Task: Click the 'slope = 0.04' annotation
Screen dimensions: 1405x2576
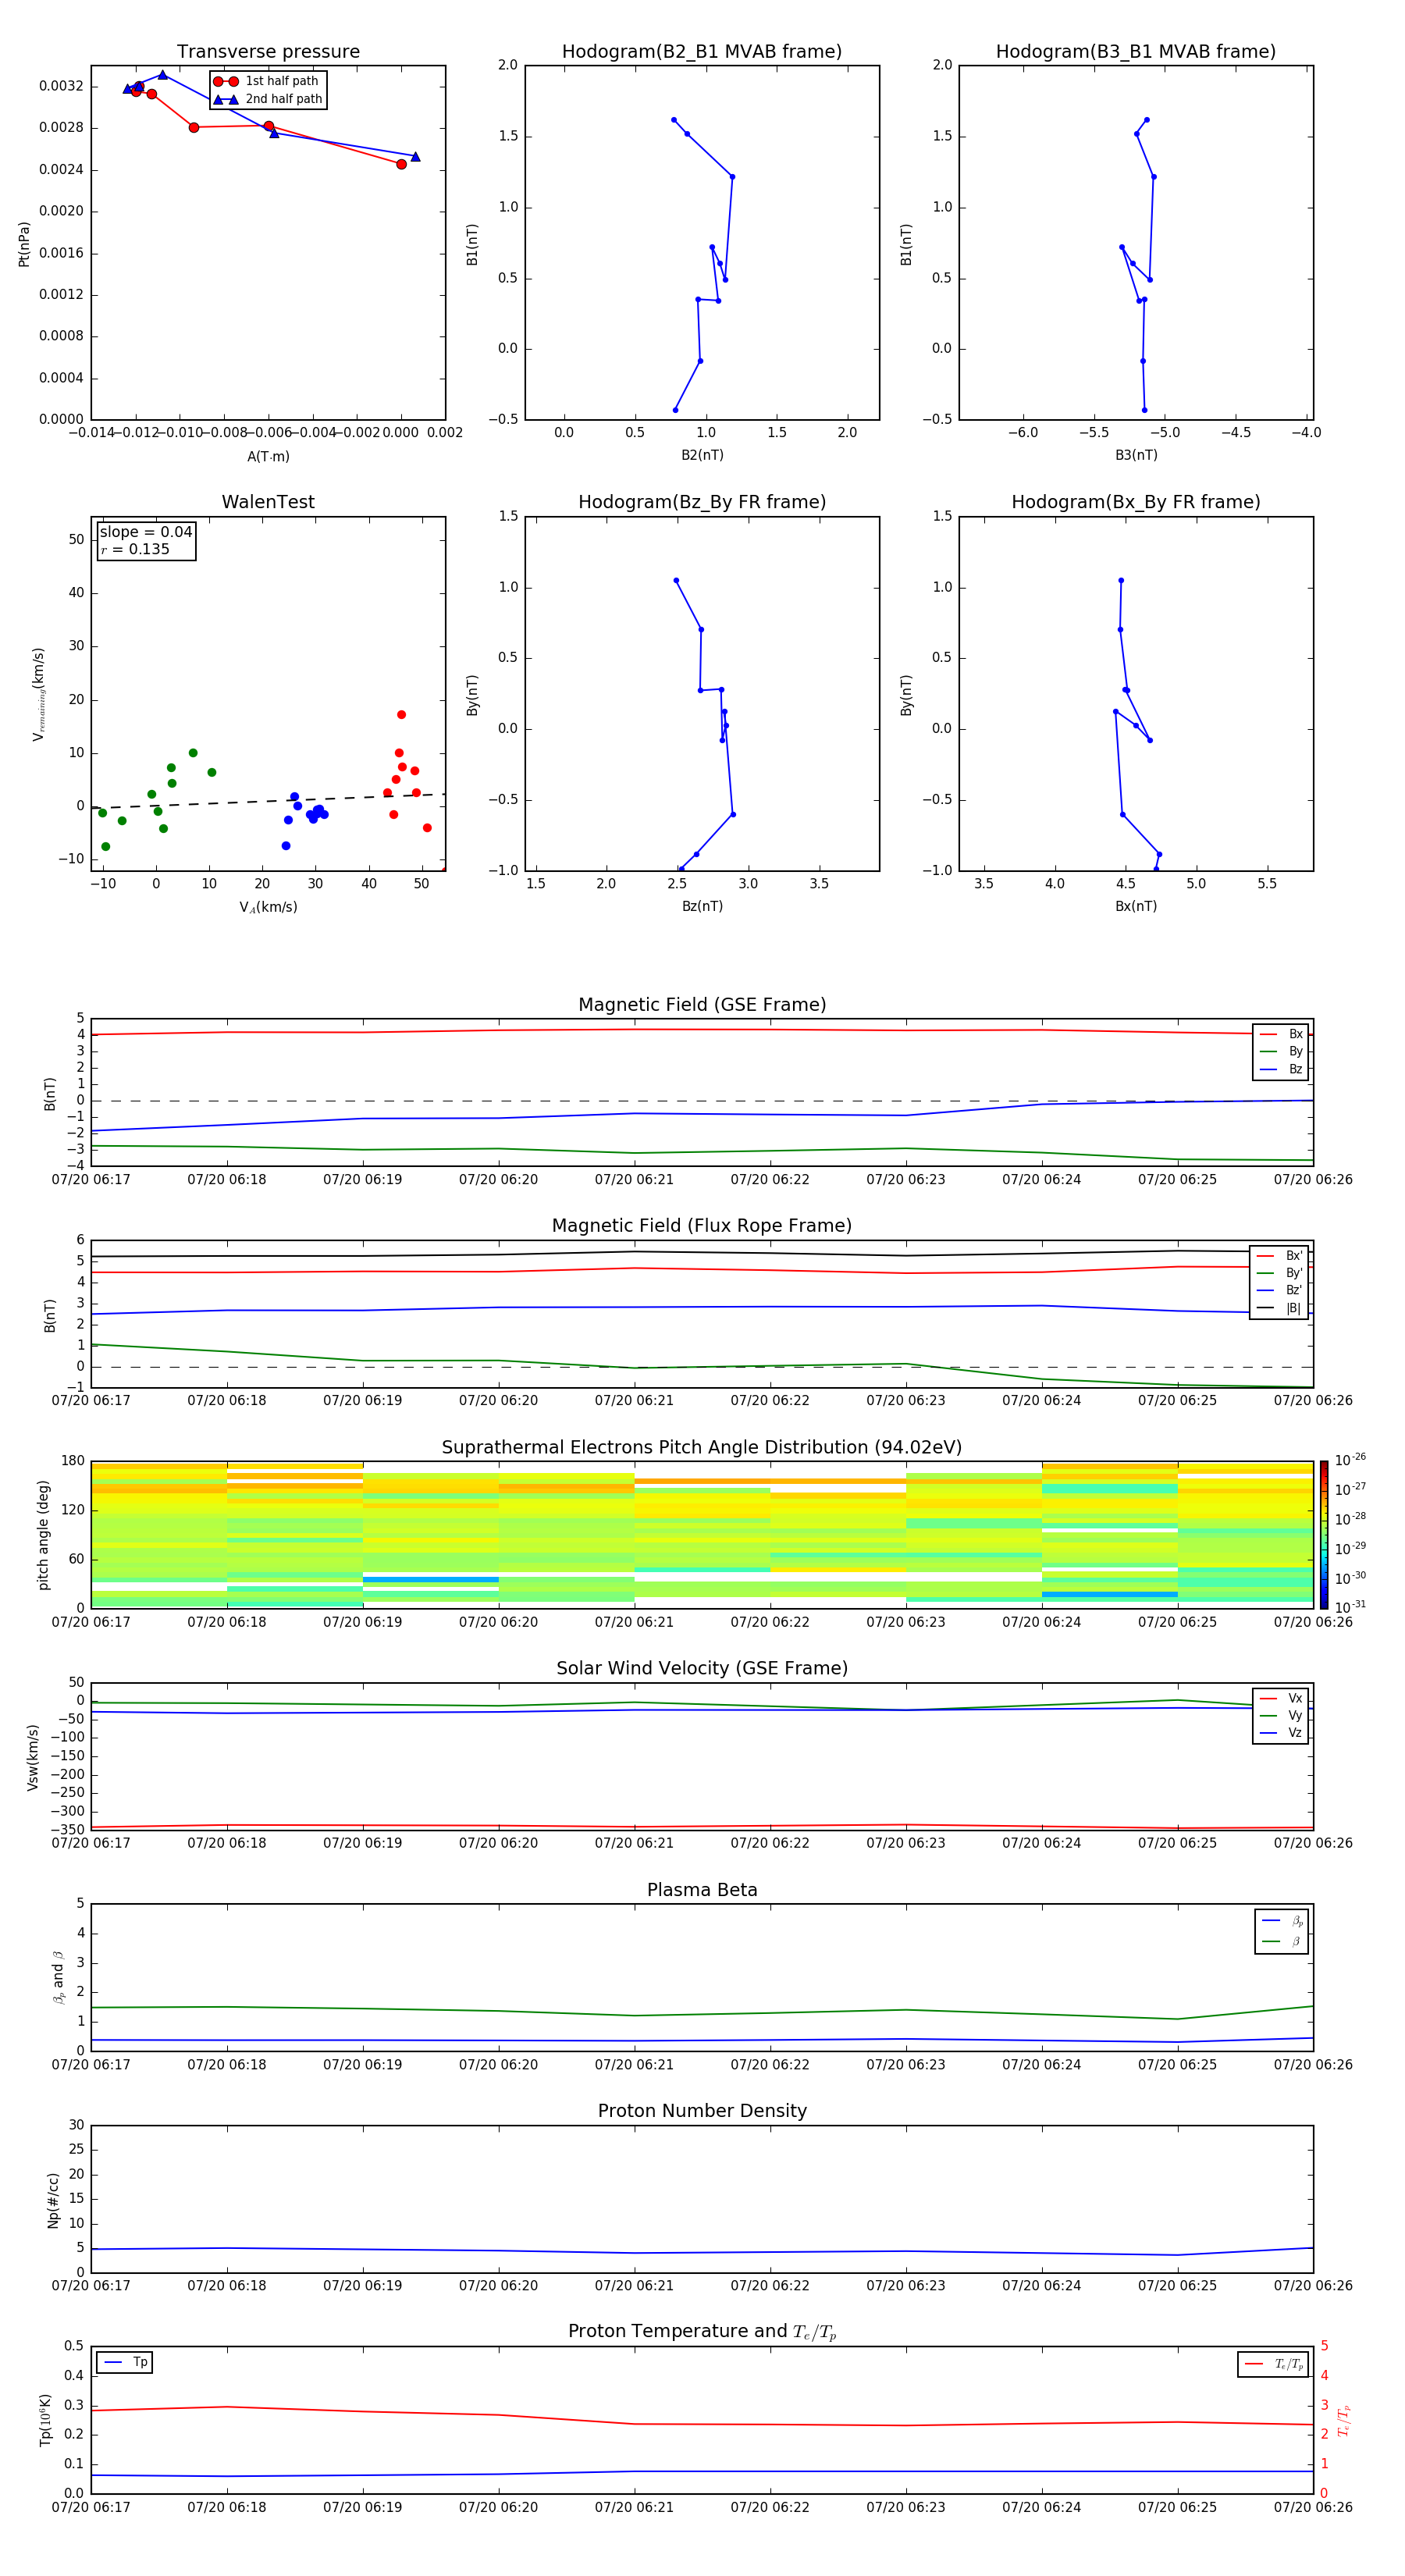Action: click(x=146, y=532)
